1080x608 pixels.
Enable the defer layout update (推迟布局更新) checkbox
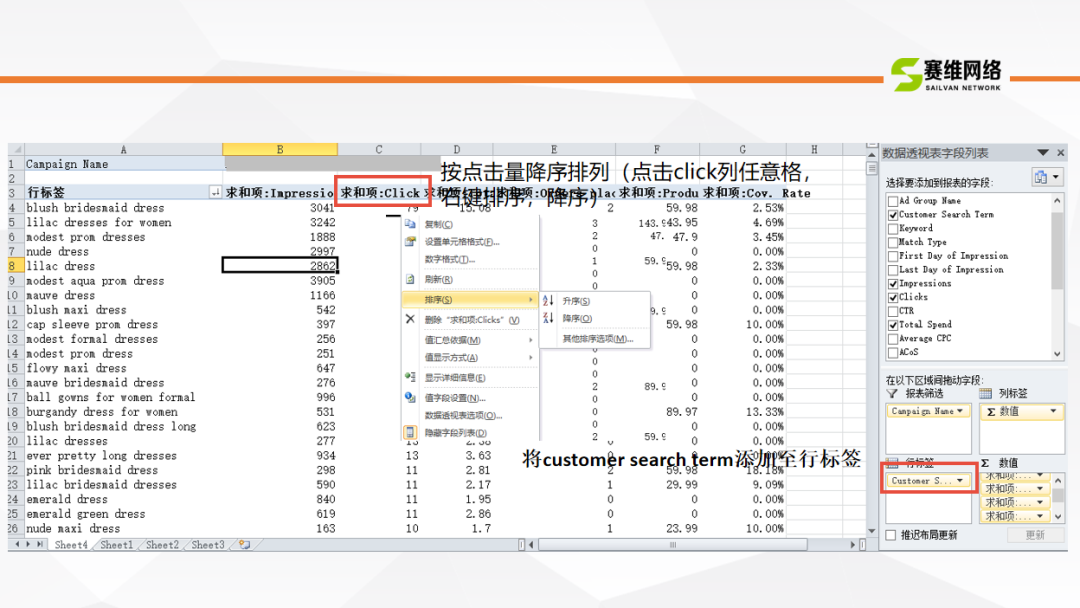click(891, 535)
